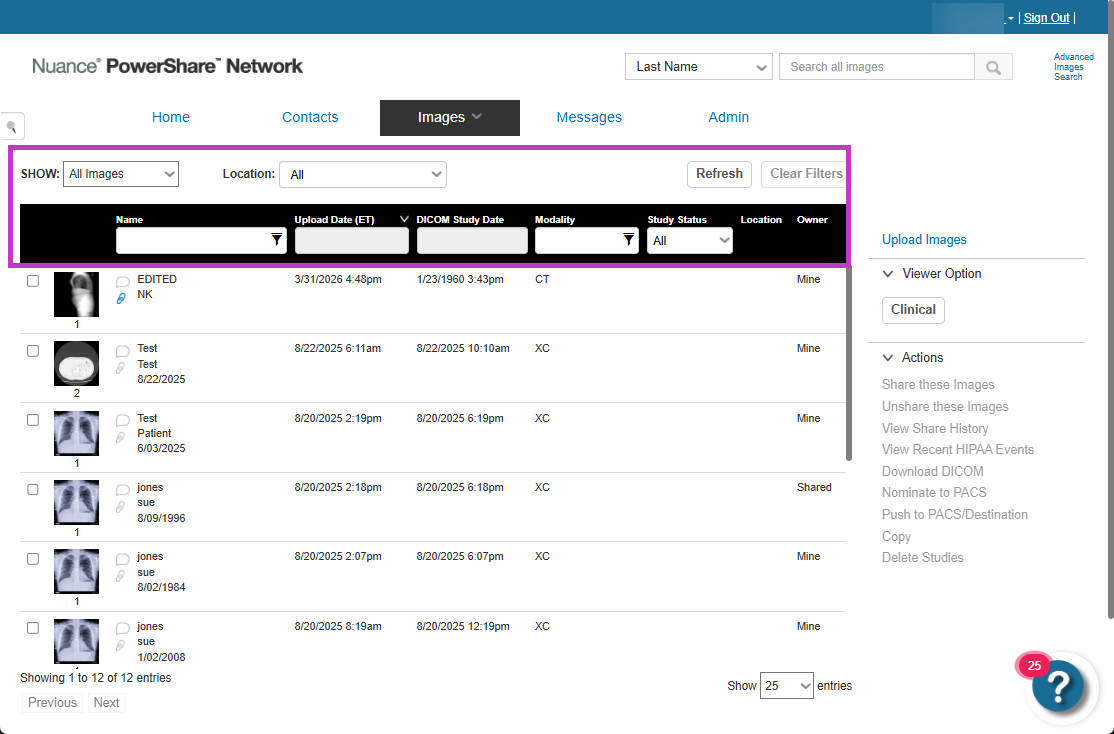Click the chest X-ray thumbnail for Test Patient

(77, 433)
